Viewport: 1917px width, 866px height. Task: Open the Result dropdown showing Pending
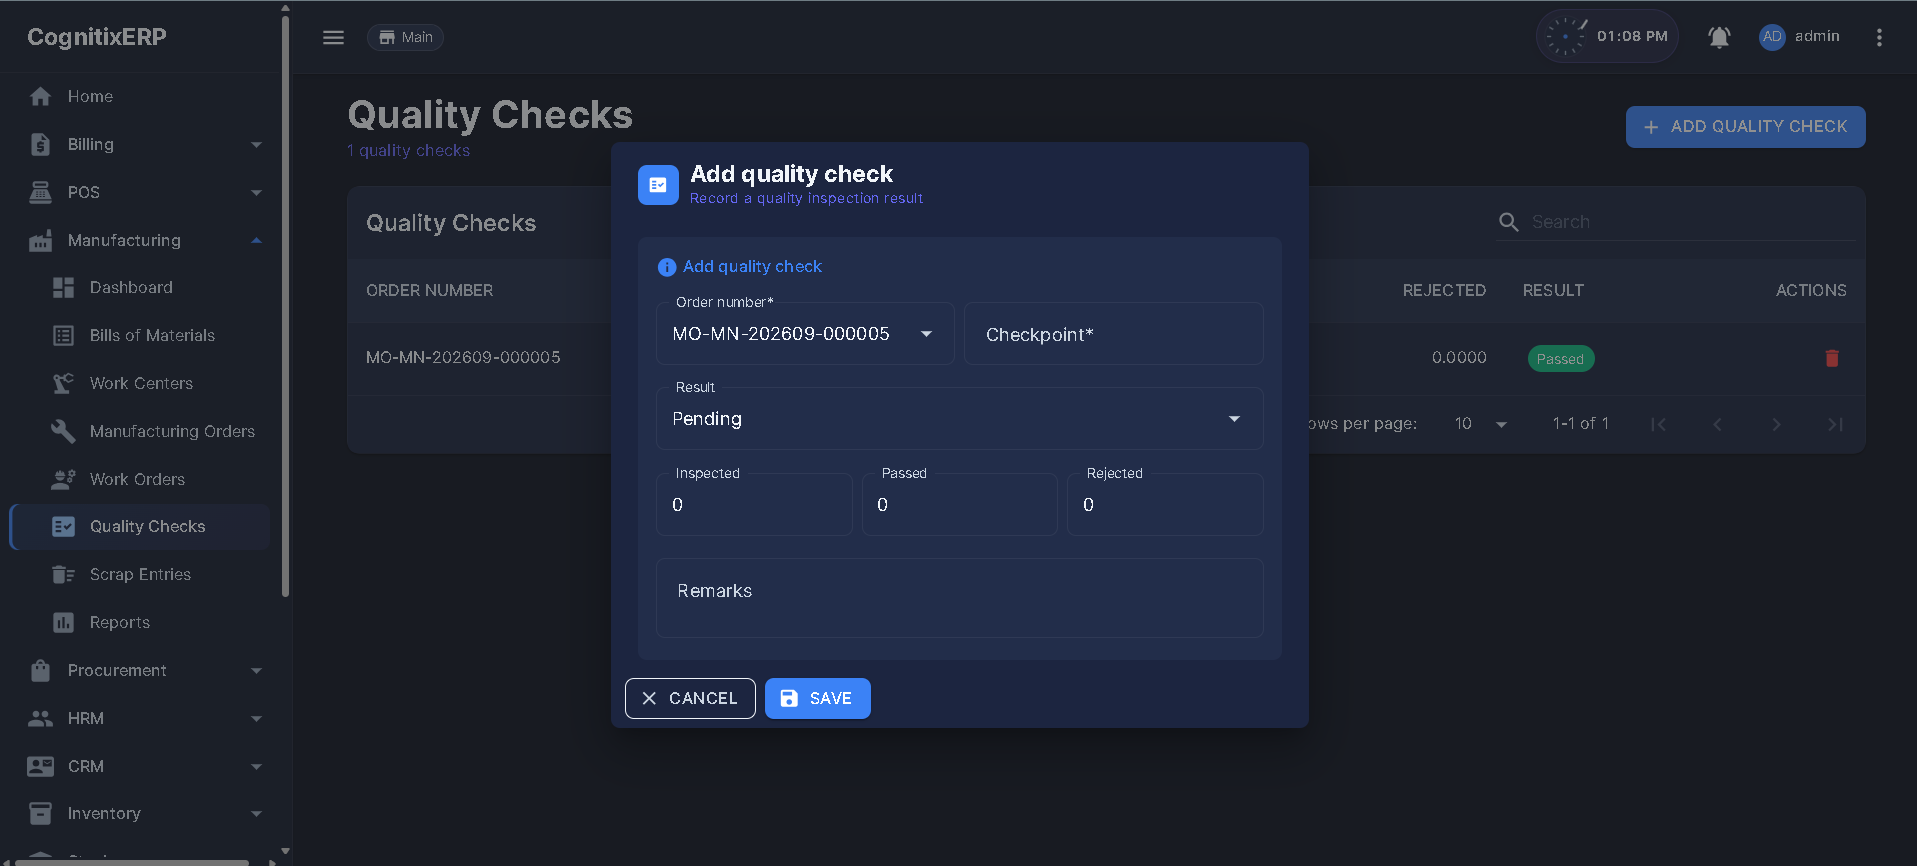pyautogui.click(x=959, y=419)
